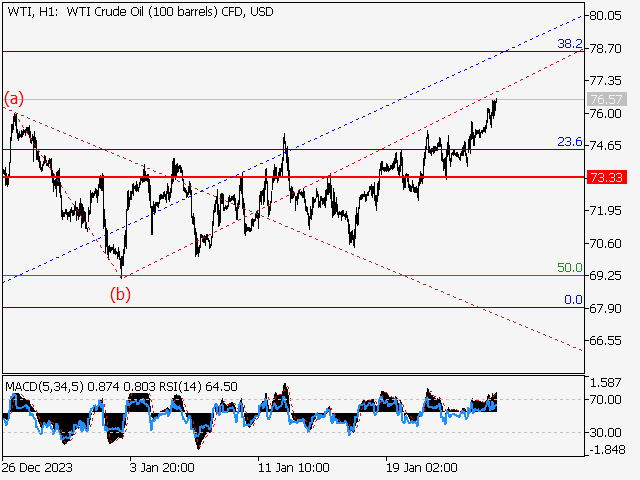Click the MACD(5,34,5) indicator label
Screen dimensions: 640x480
(x=44, y=387)
